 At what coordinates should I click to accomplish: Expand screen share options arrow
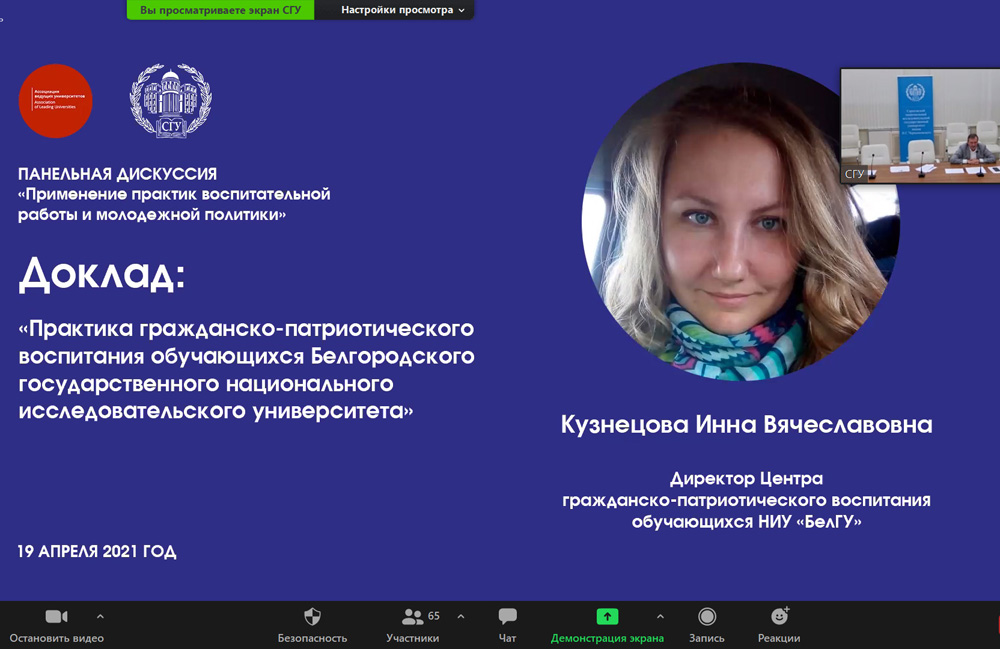click(x=660, y=617)
